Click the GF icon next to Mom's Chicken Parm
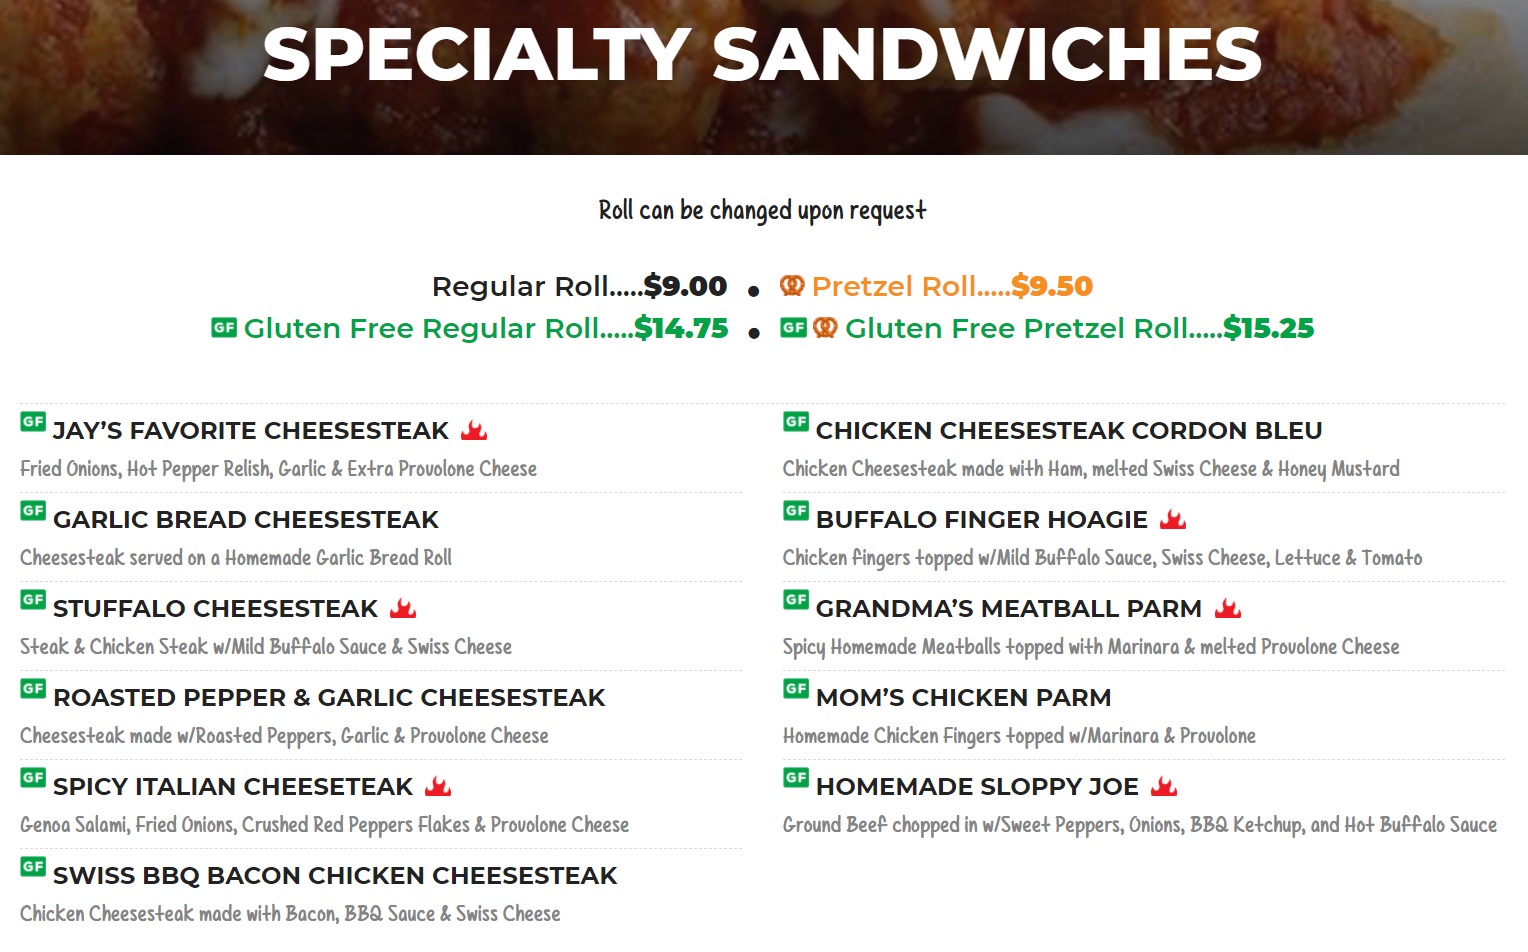The image size is (1528, 952). tap(796, 689)
